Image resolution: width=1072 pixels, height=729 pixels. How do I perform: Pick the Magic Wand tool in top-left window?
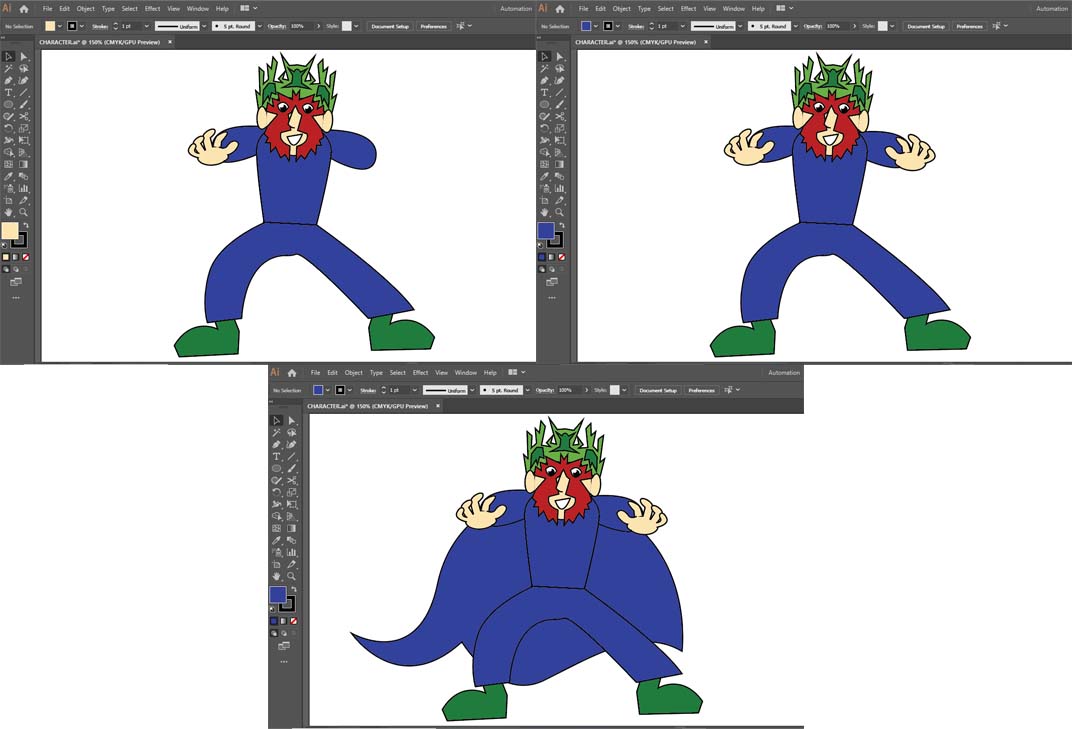point(8,68)
